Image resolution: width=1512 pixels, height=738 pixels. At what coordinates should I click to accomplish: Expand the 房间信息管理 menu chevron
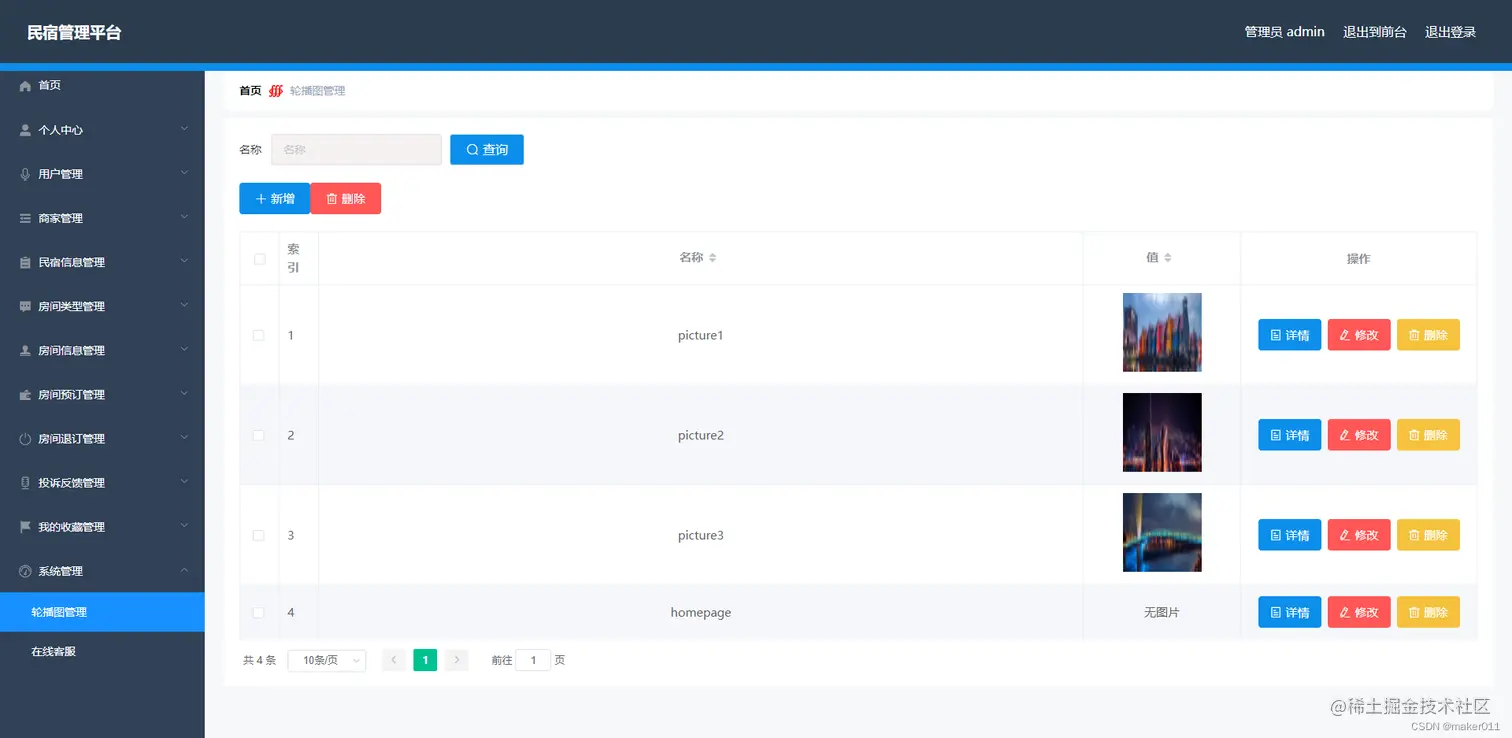[184, 349]
